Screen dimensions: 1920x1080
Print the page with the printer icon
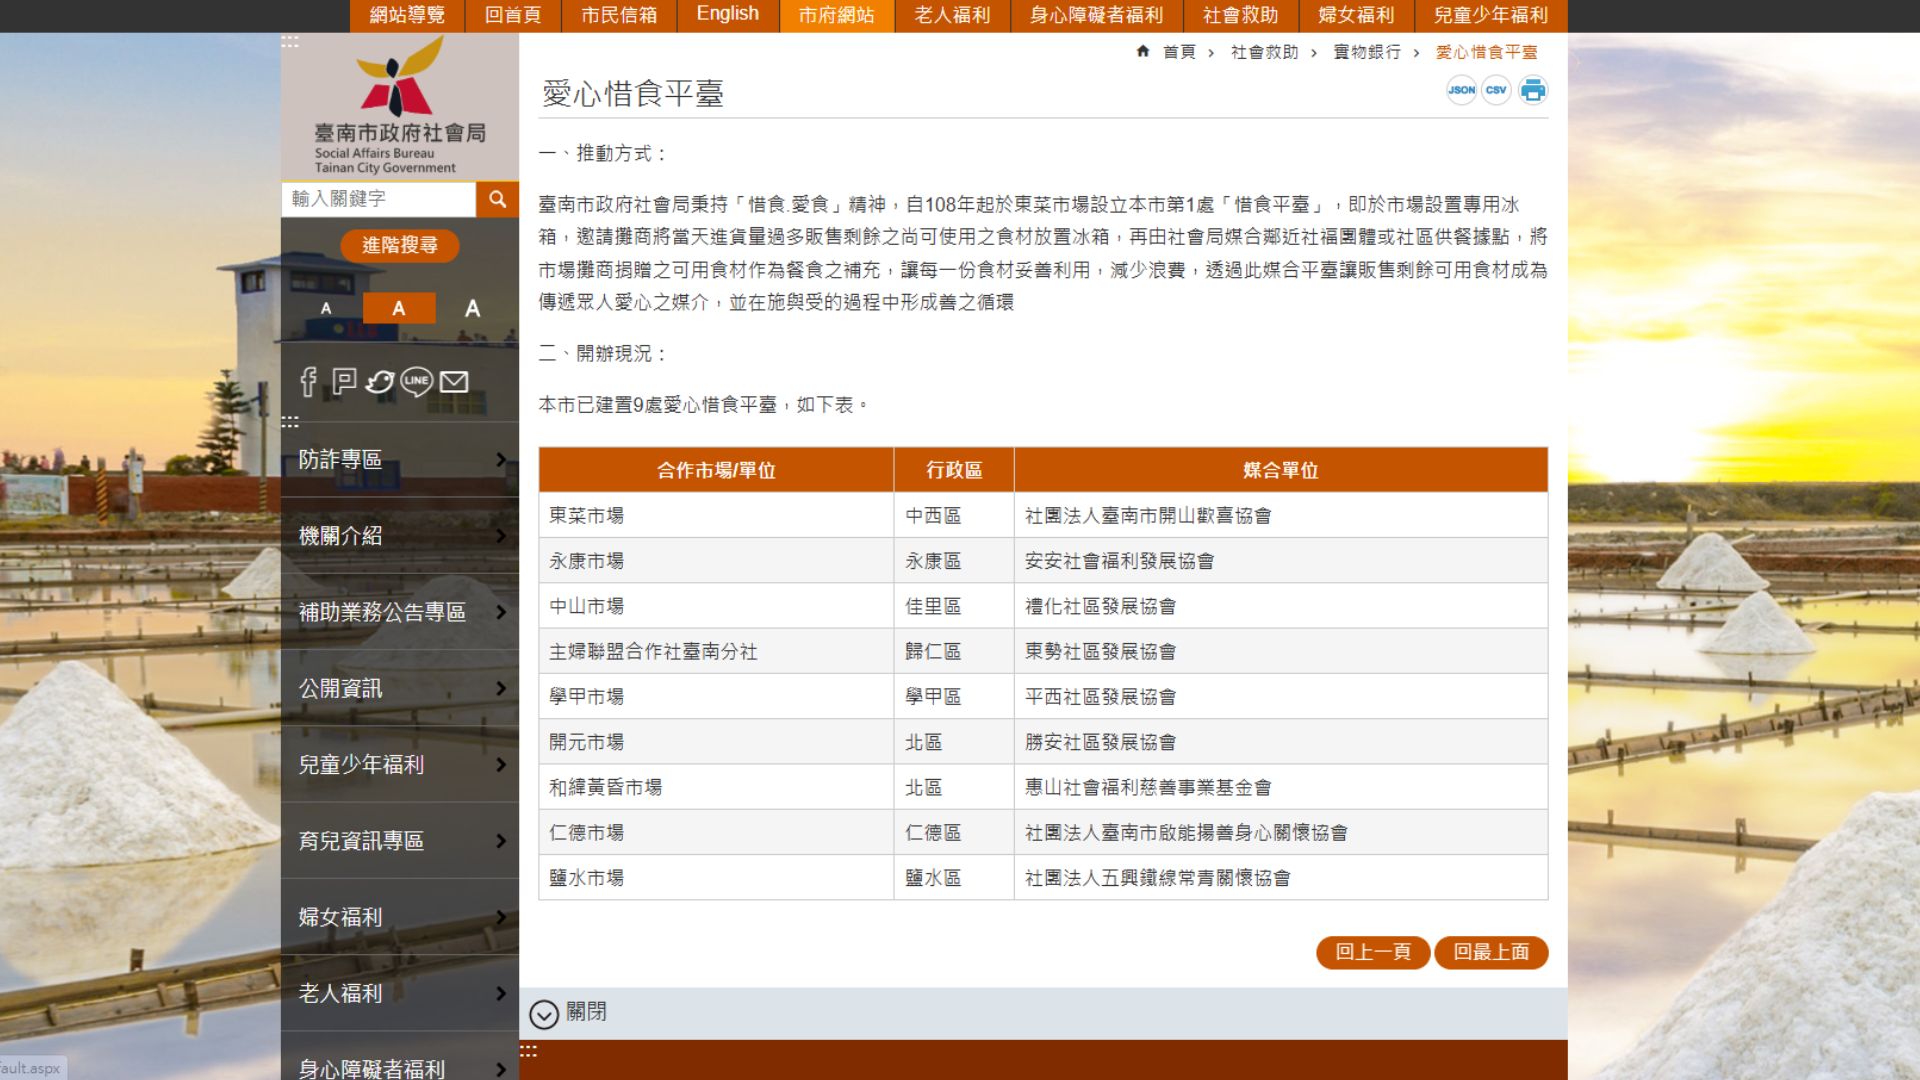[1532, 91]
